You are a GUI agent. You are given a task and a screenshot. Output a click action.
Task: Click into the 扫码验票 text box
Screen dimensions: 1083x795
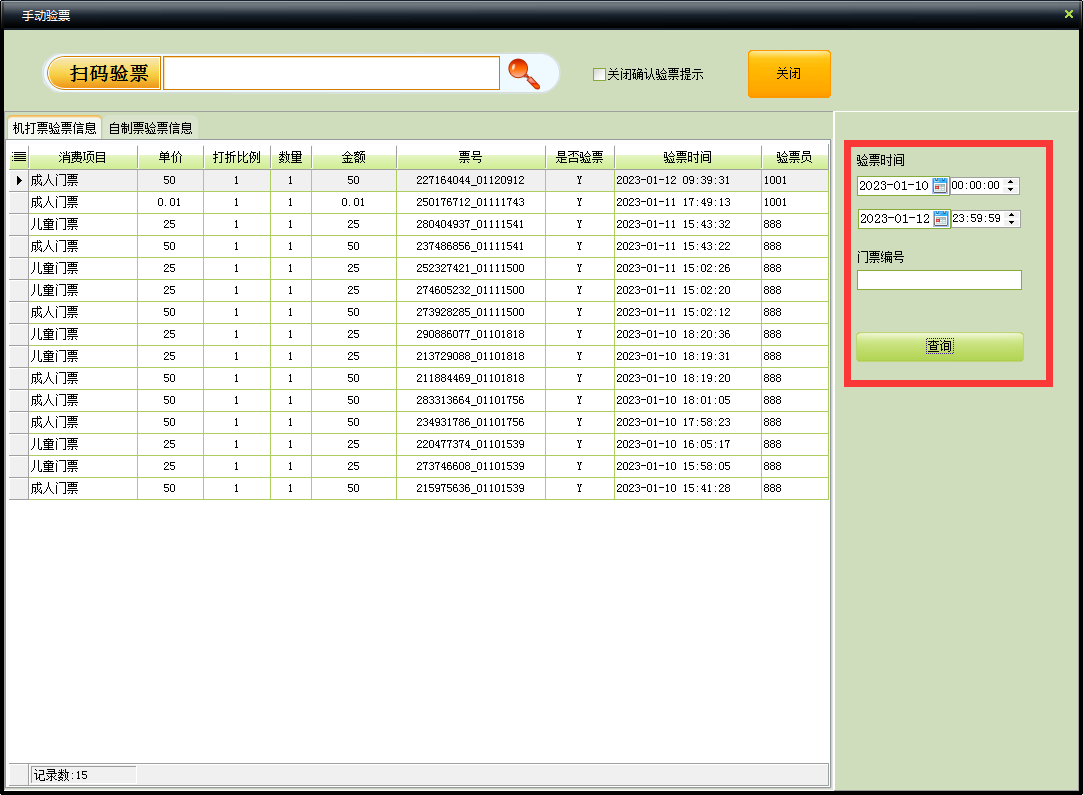330,73
